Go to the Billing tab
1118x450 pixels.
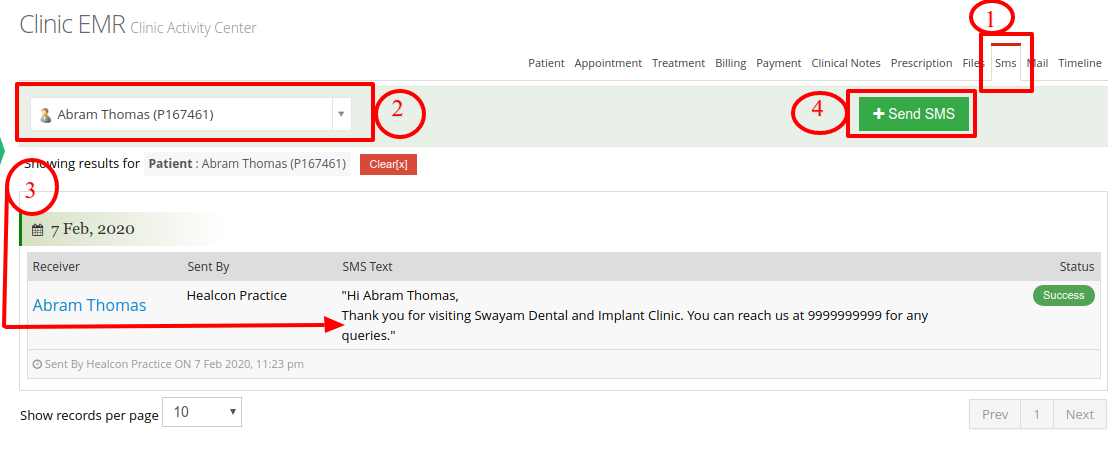[730, 63]
